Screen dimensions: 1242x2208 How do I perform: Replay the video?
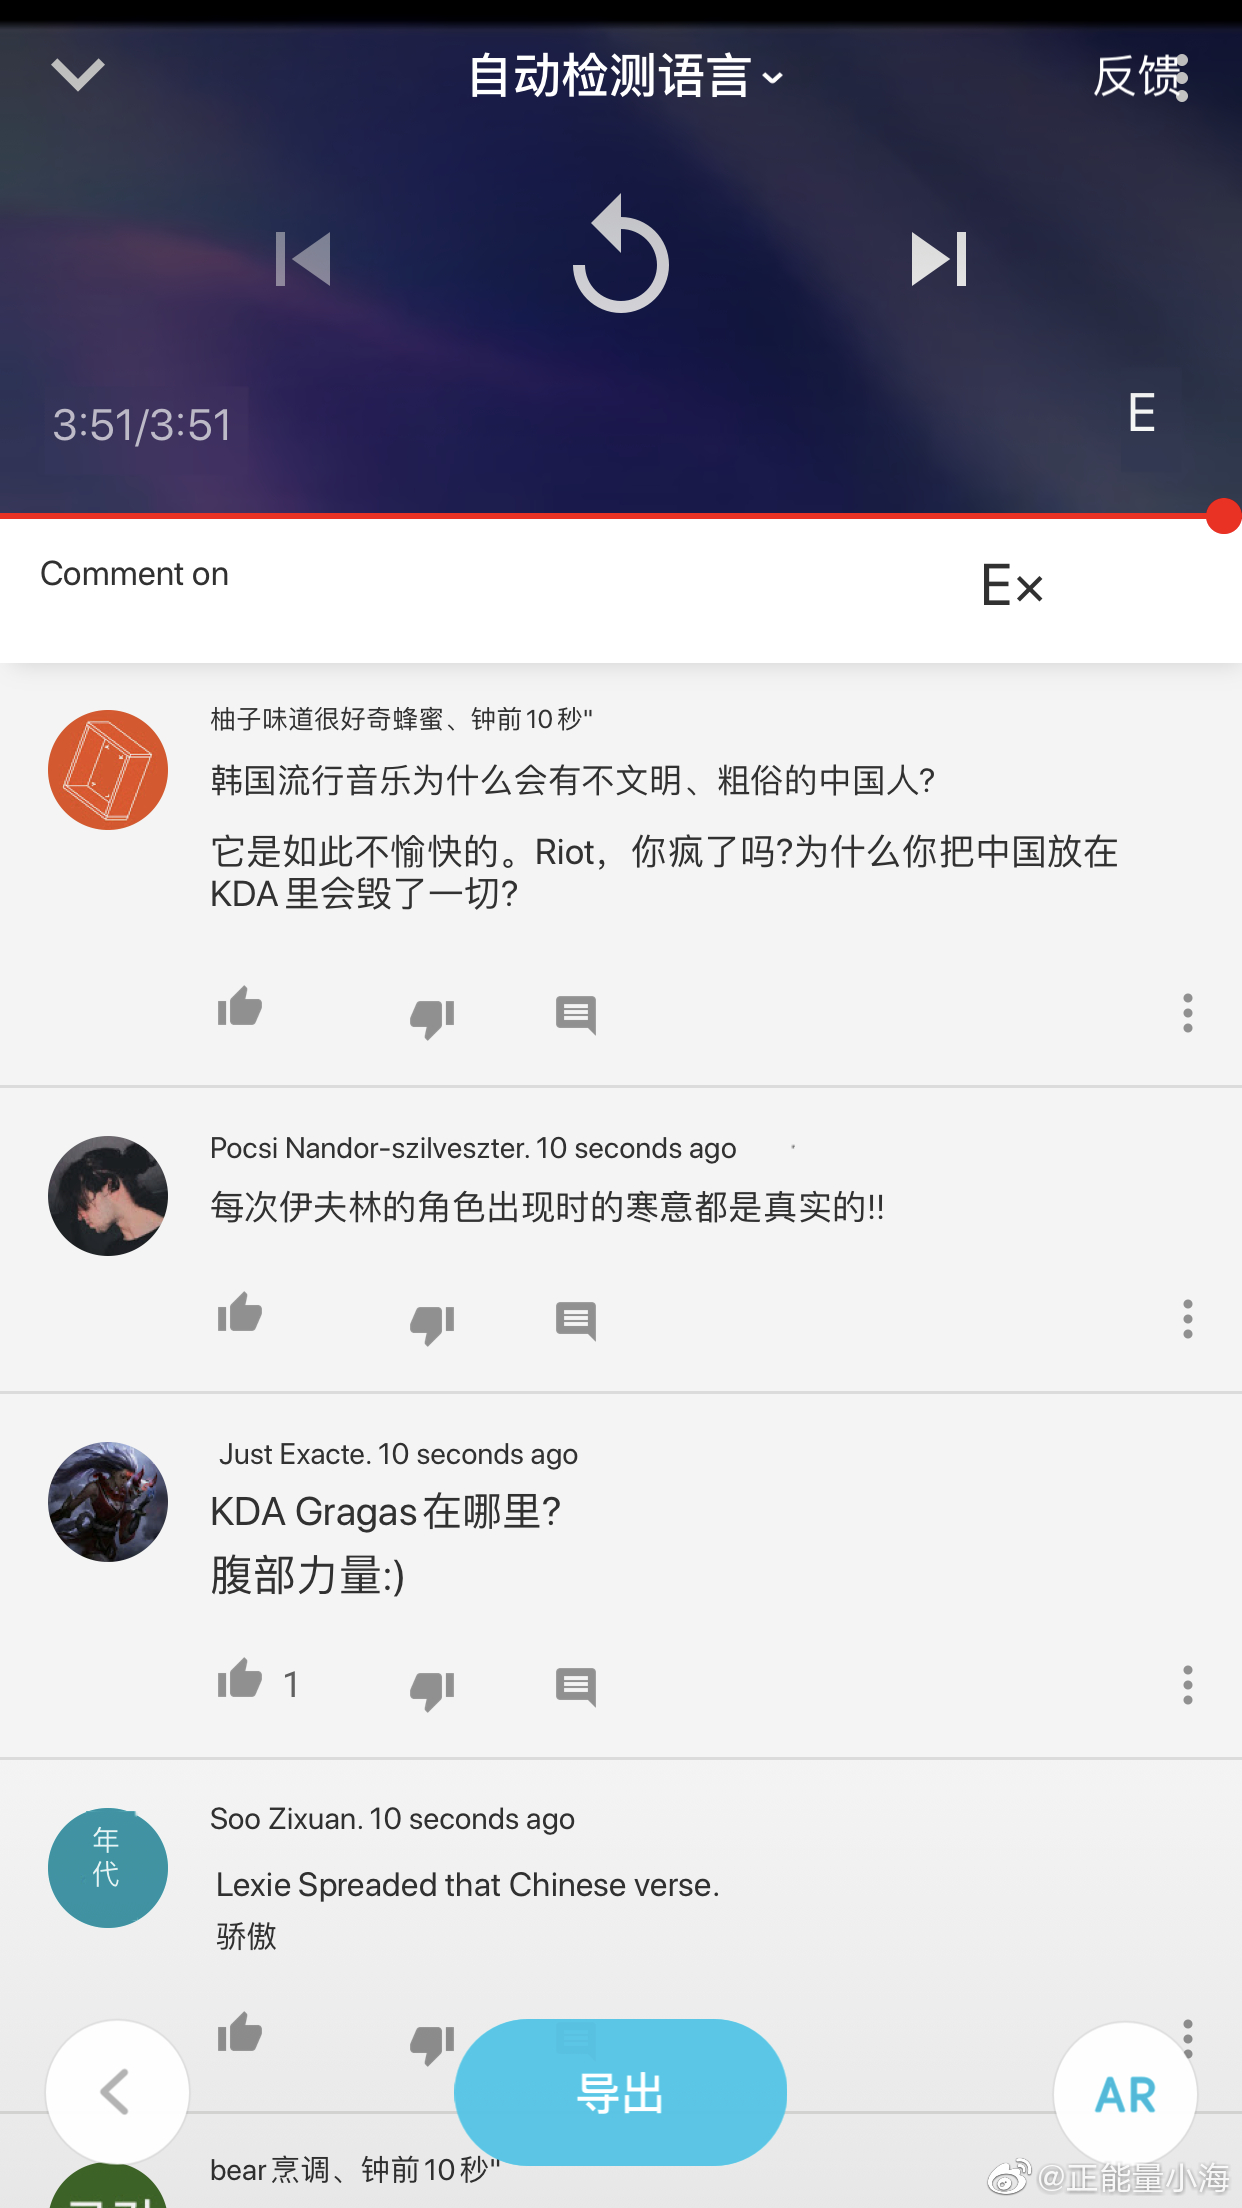coord(620,254)
